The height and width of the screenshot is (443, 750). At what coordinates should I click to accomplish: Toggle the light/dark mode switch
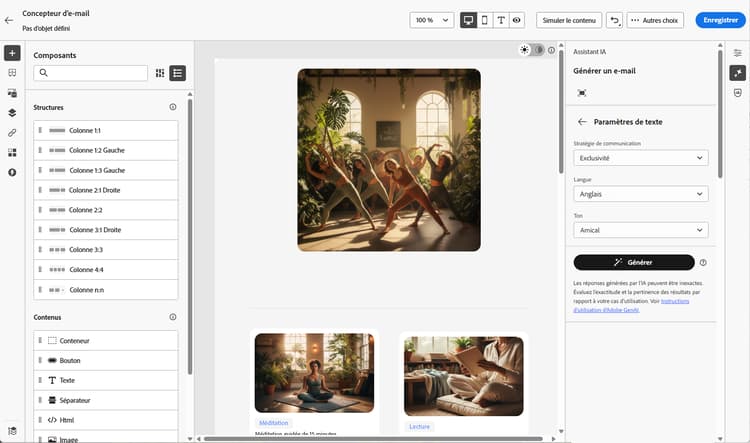tap(532, 50)
